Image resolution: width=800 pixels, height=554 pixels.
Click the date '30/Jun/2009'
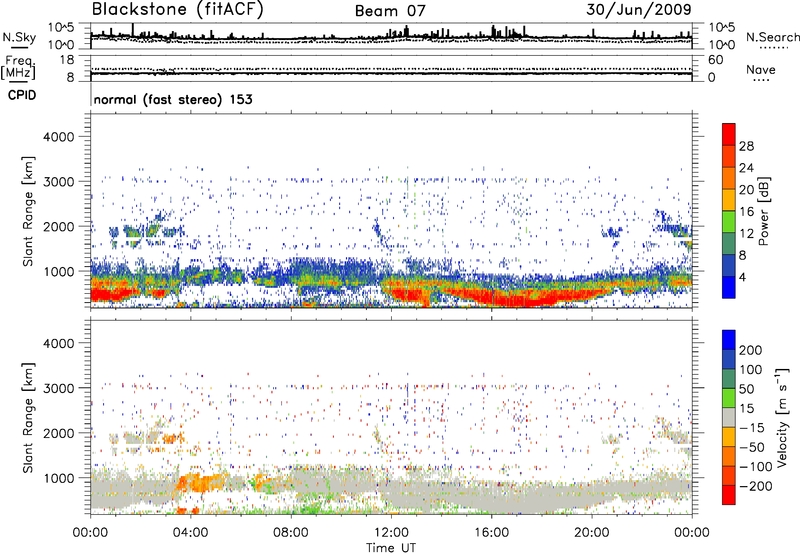tap(639, 10)
